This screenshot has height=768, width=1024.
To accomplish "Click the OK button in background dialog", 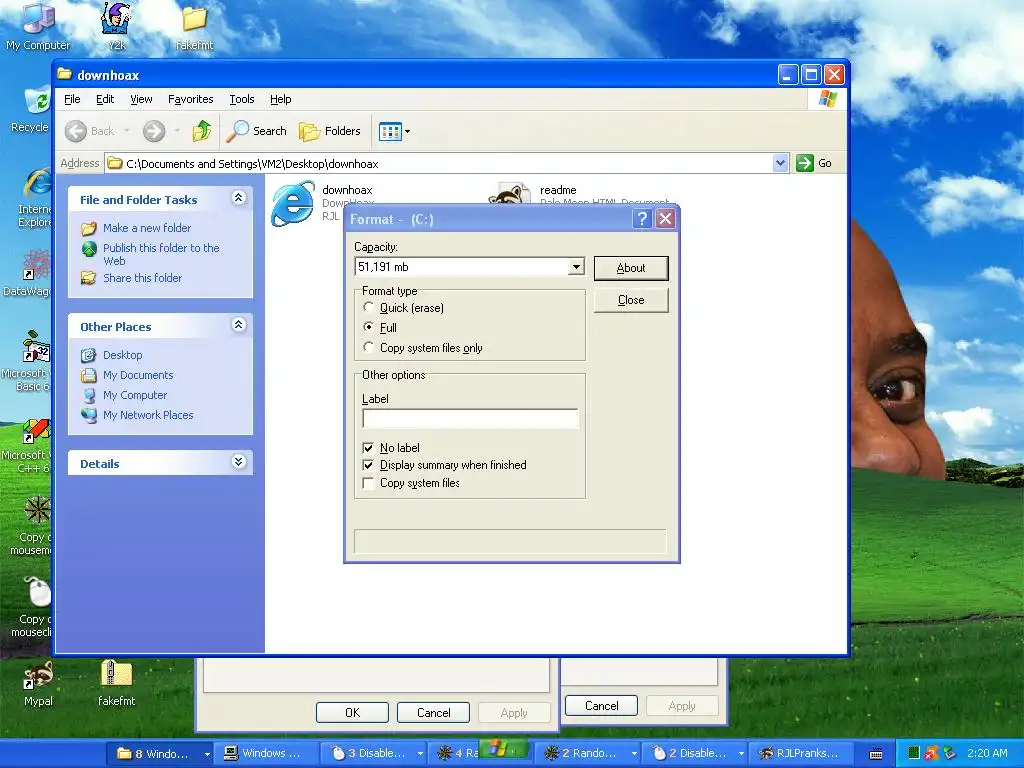I will tap(352, 712).
